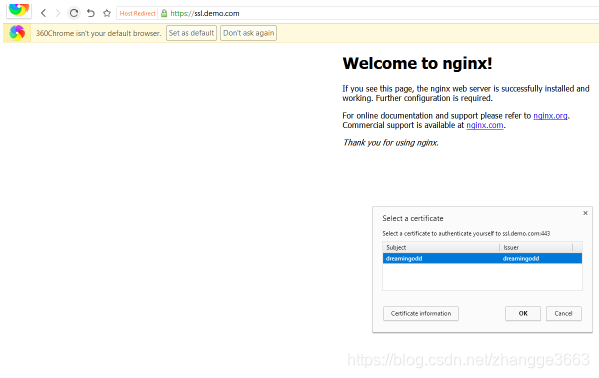This screenshot has width=599, height=378.
Task: Reload the page with the refresh icon
Action: pos(74,13)
